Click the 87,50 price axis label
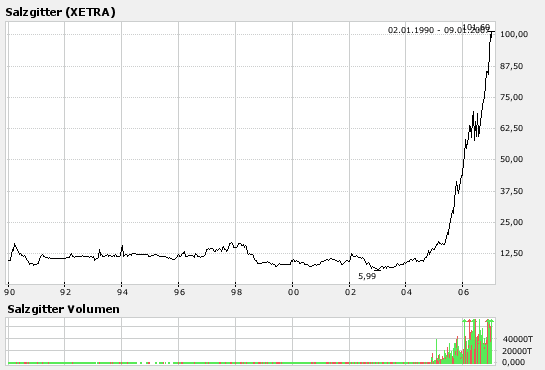545x370 pixels. point(511,66)
